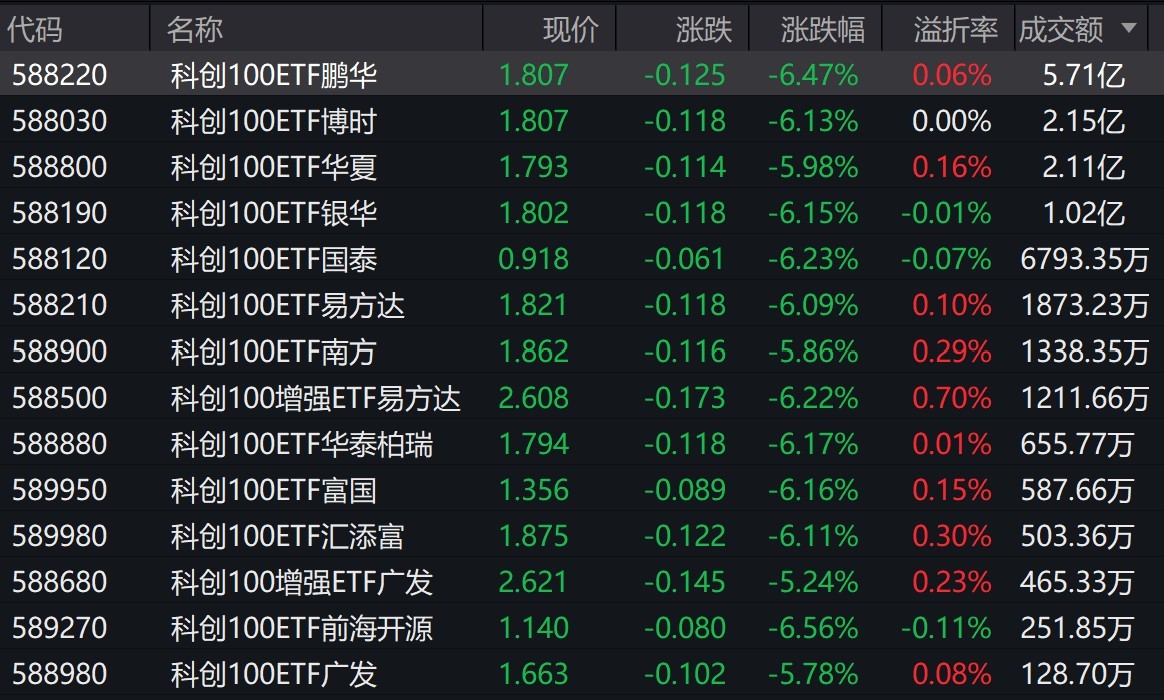Image resolution: width=1164 pixels, height=700 pixels.
Task: Click the 现价 column header
Action: click(x=571, y=30)
